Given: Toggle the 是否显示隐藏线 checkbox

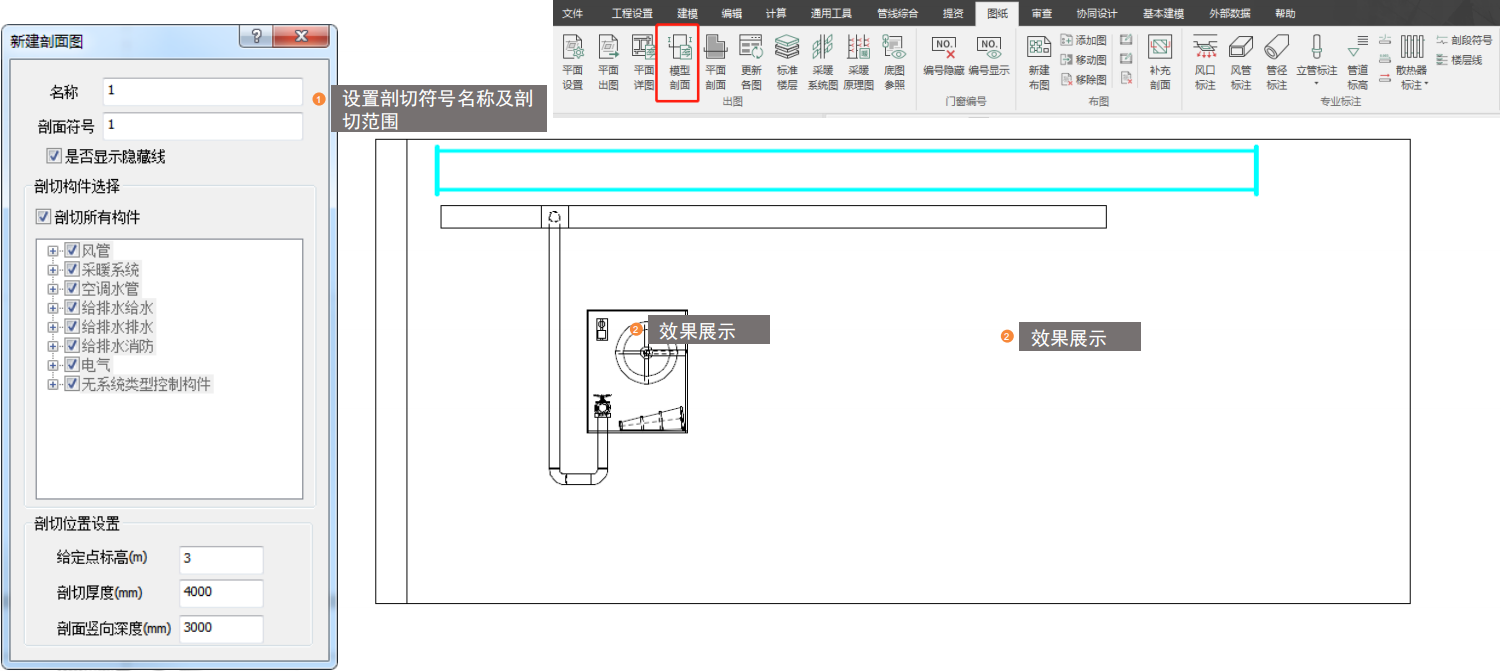Looking at the screenshot, I should (54, 156).
